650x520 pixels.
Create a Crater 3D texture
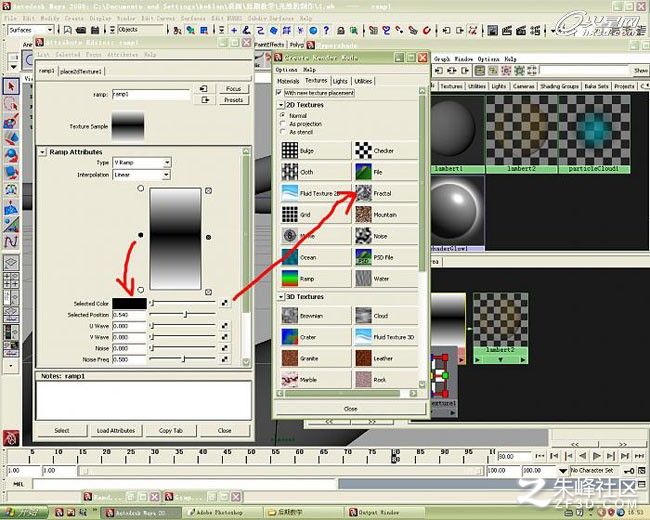pos(315,337)
